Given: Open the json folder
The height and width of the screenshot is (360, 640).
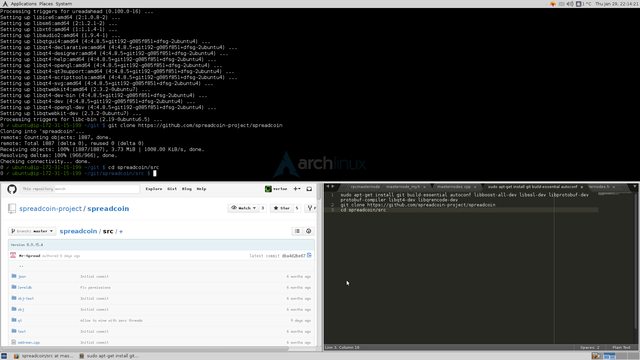Looking at the screenshot, I should (x=22, y=277).
